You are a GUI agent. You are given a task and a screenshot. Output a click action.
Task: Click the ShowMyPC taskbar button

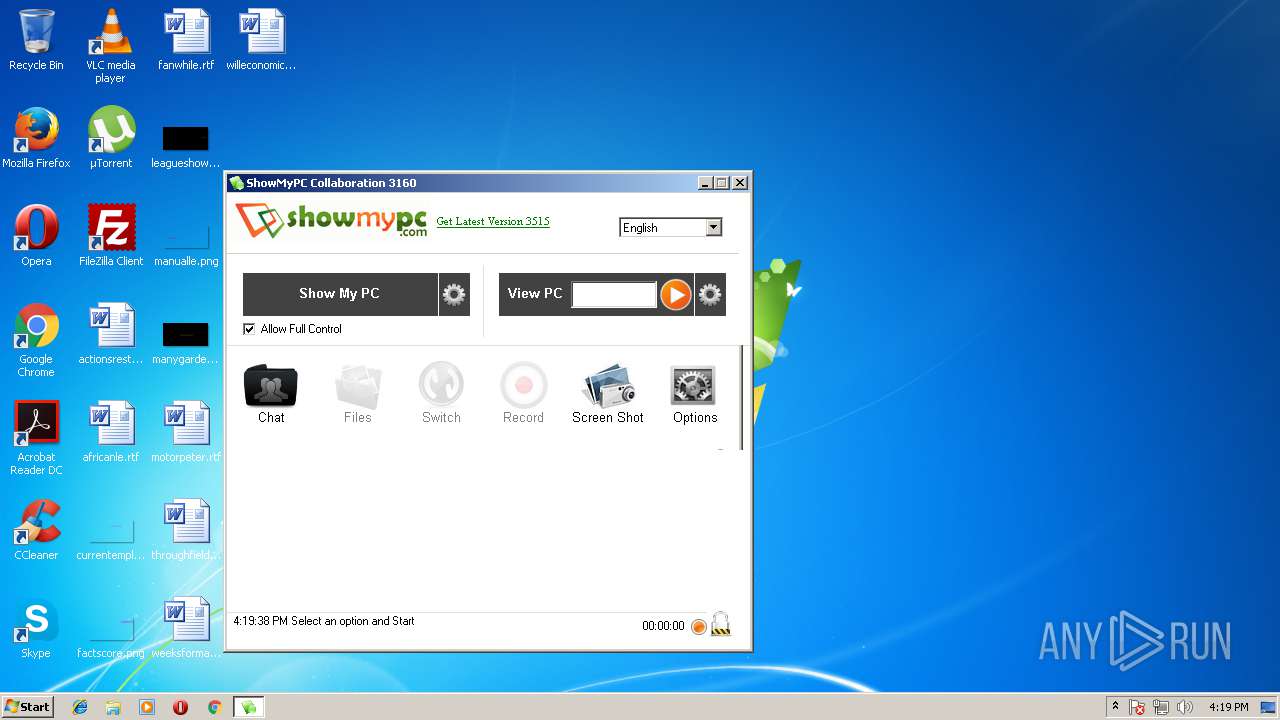pyautogui.click(x=248, y=707)
